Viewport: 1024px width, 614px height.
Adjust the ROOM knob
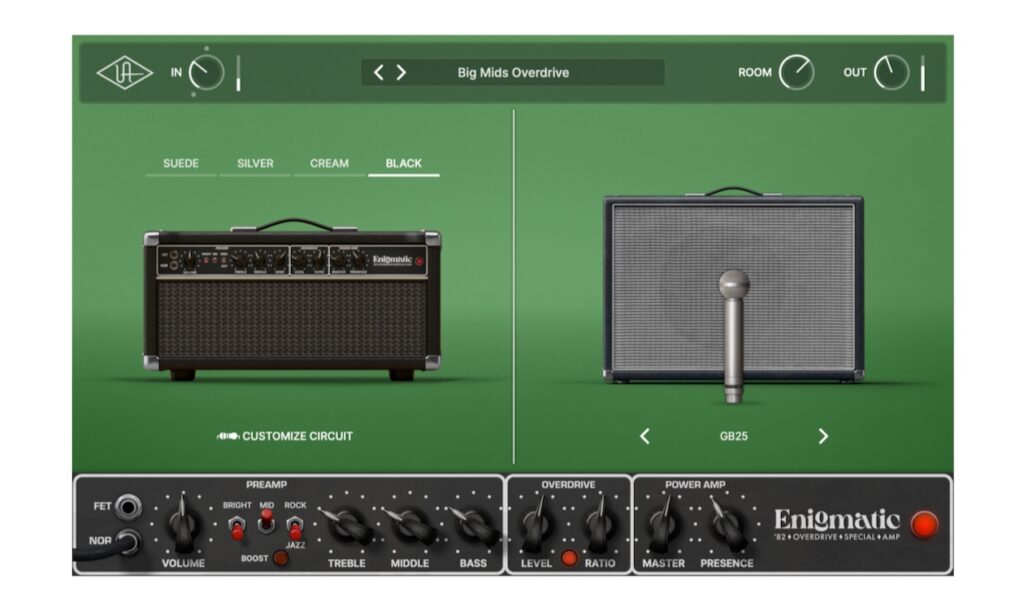coord(796,73)
